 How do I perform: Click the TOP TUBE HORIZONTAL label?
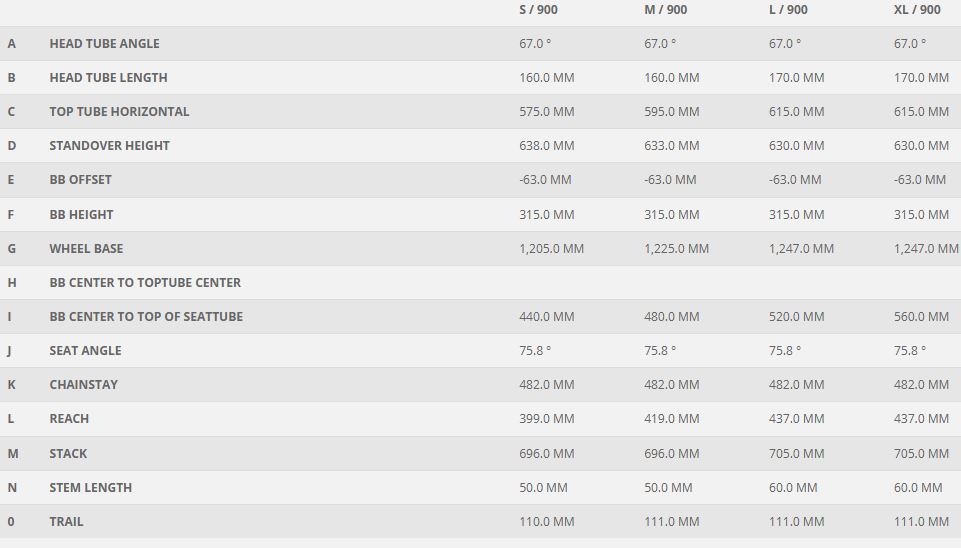119,112
